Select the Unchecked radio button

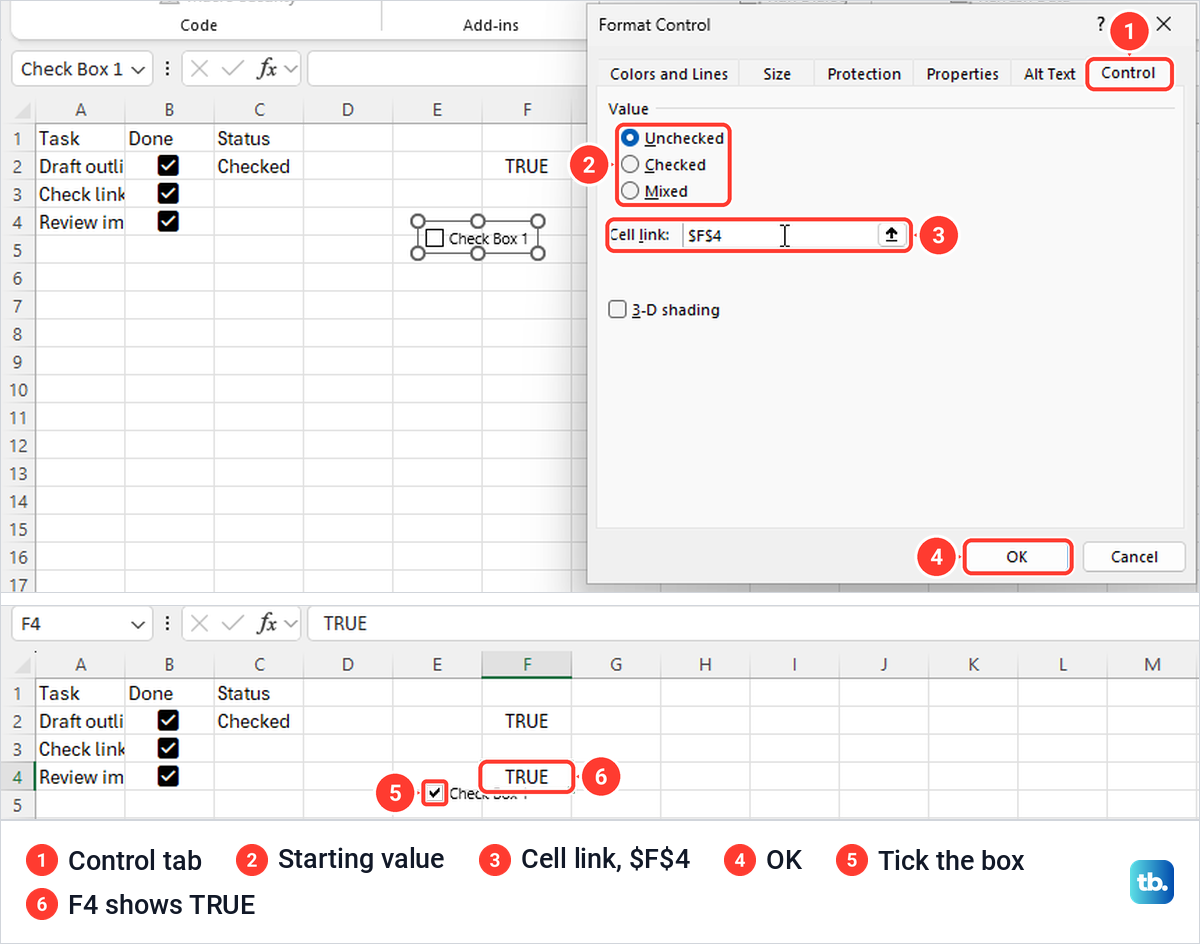pos(631,138)
